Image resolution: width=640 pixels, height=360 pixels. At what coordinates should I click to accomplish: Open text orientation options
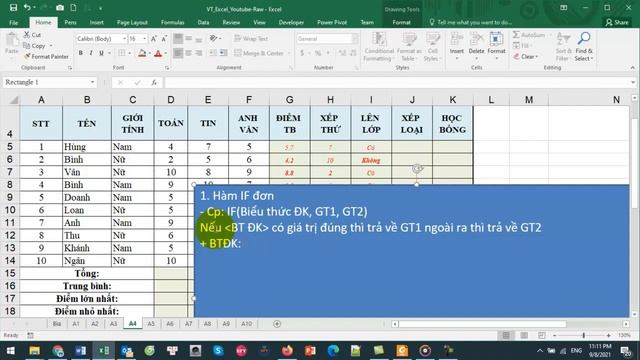point(215,39)
